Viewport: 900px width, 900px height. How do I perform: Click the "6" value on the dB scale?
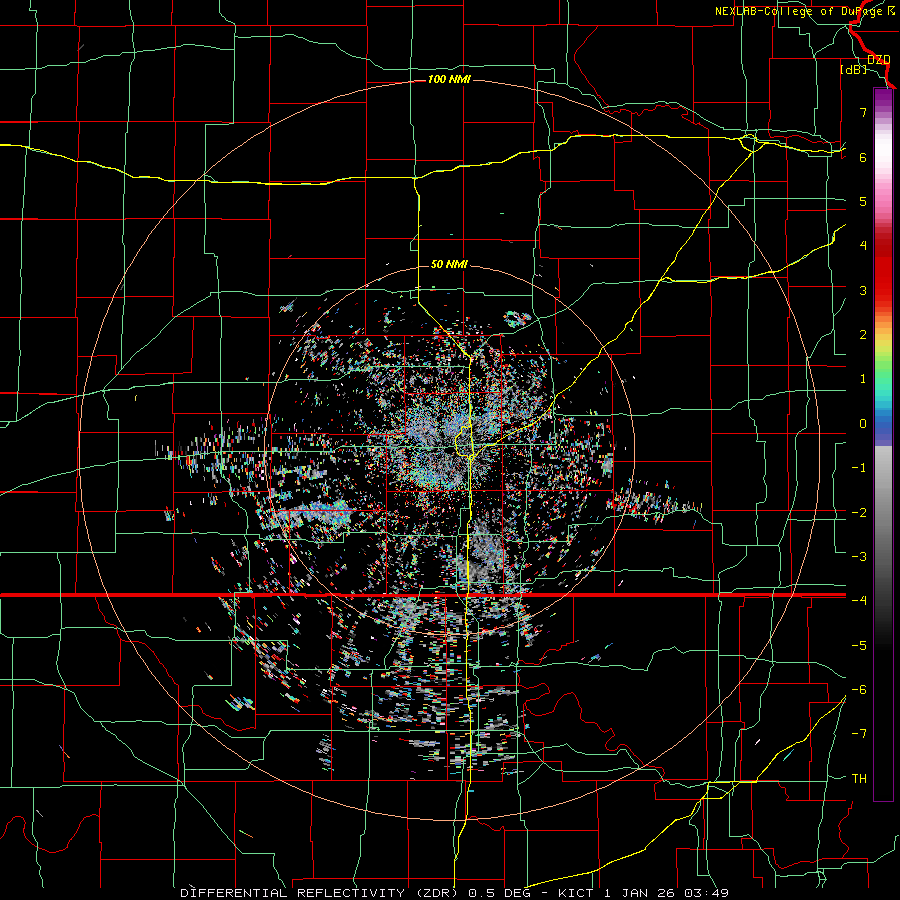point(863,157)
